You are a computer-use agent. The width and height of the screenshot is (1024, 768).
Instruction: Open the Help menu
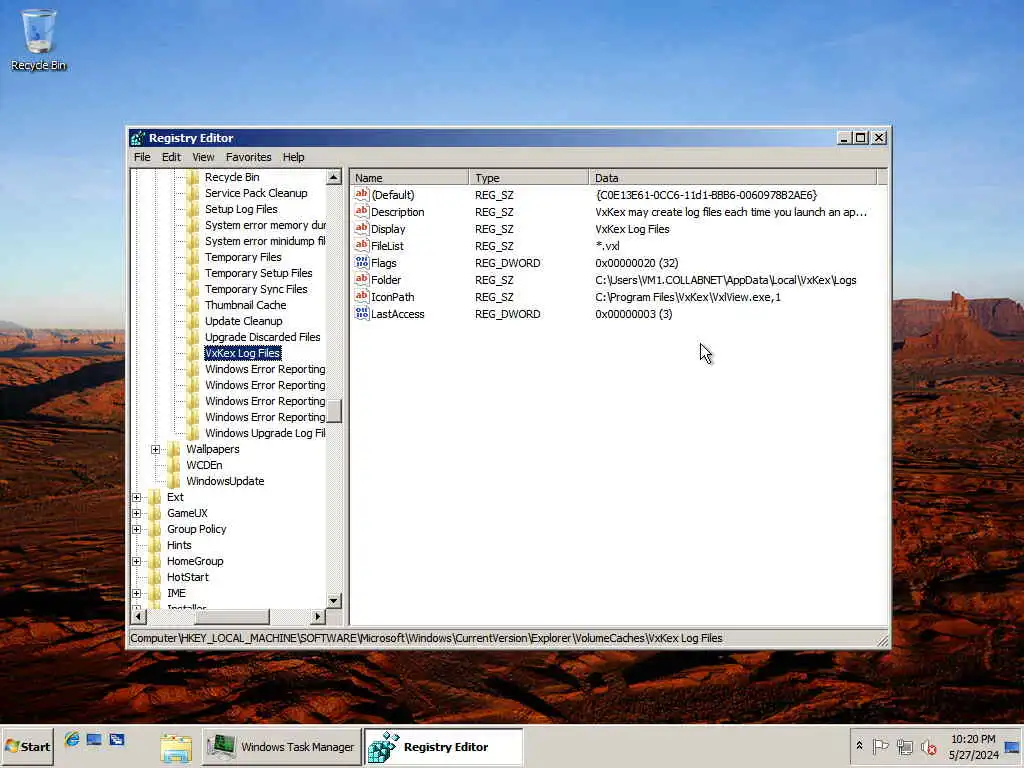pyautogui.click(x=293, y=157)
